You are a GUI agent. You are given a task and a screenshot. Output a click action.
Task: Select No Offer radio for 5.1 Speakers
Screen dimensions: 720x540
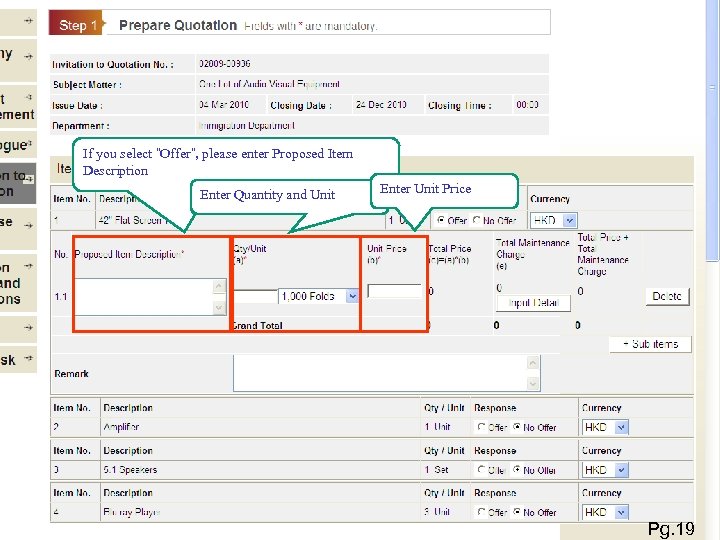tap(517, 470)
